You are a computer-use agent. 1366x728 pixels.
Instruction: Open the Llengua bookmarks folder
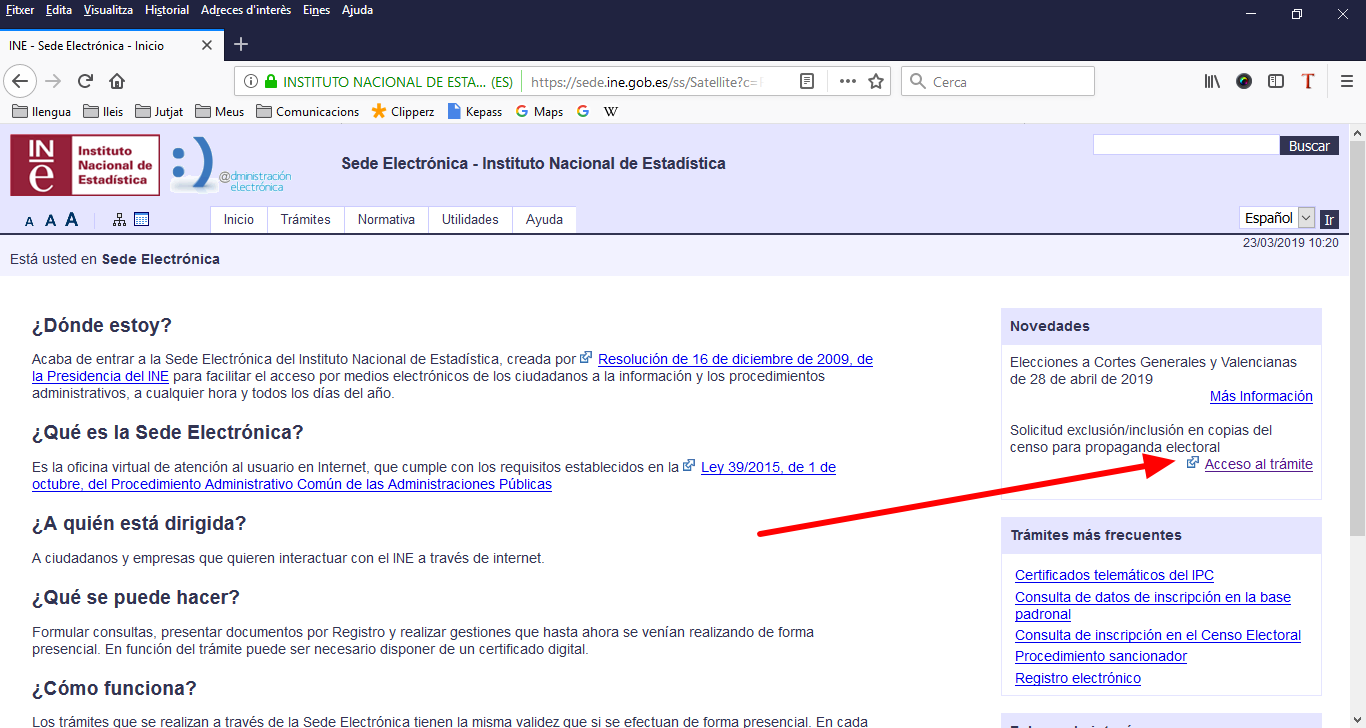click(x=42, y=112)
